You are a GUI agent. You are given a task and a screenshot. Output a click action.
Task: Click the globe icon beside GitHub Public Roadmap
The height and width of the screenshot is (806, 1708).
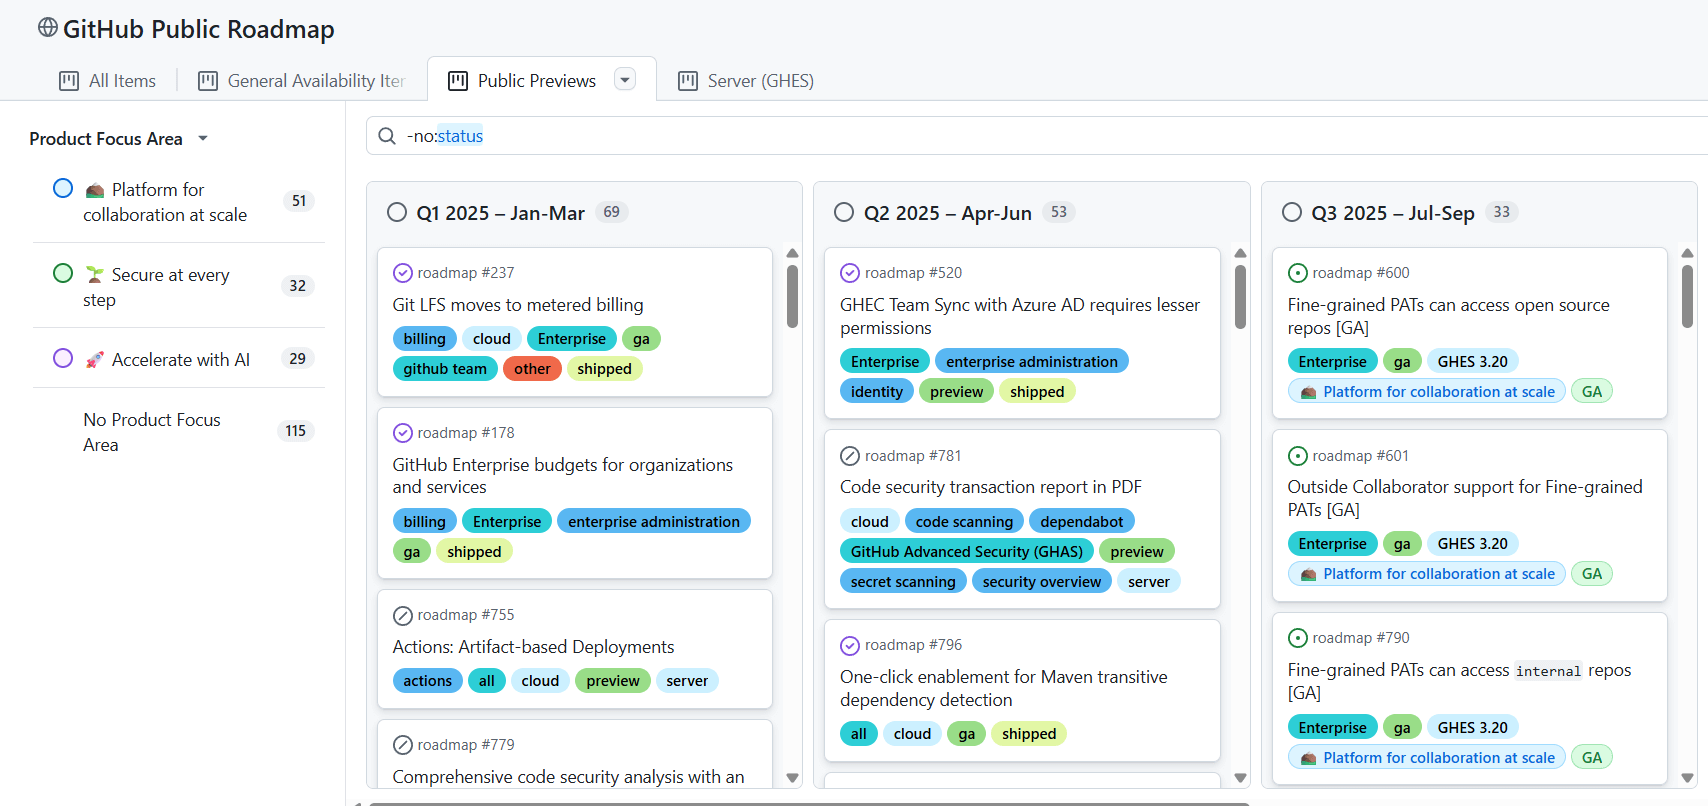click(47, 28)
